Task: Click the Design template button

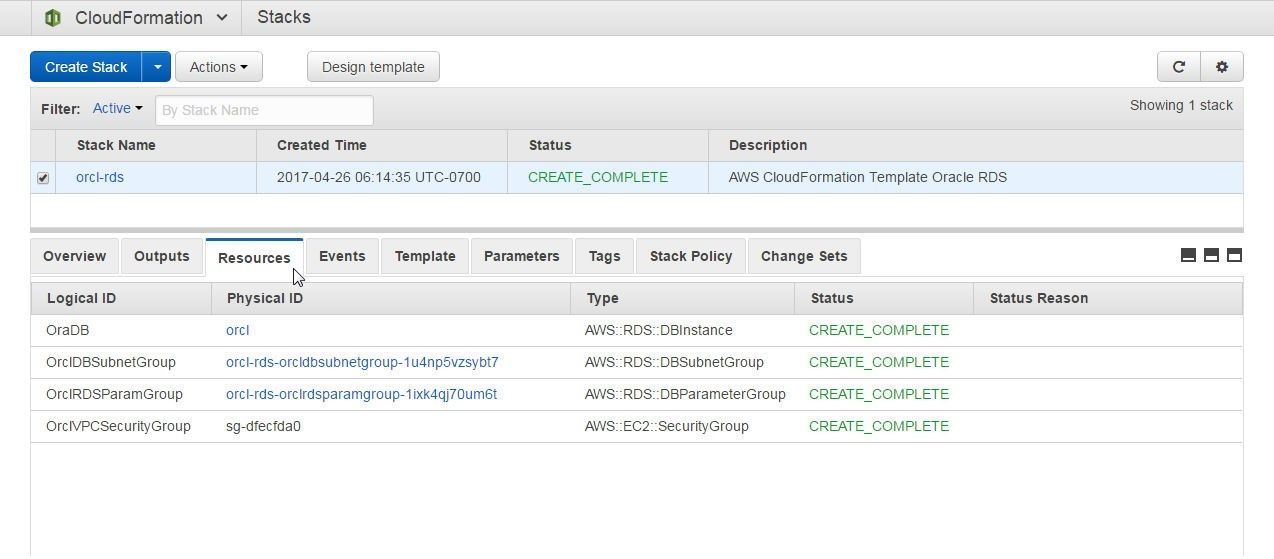Action: 373,67
